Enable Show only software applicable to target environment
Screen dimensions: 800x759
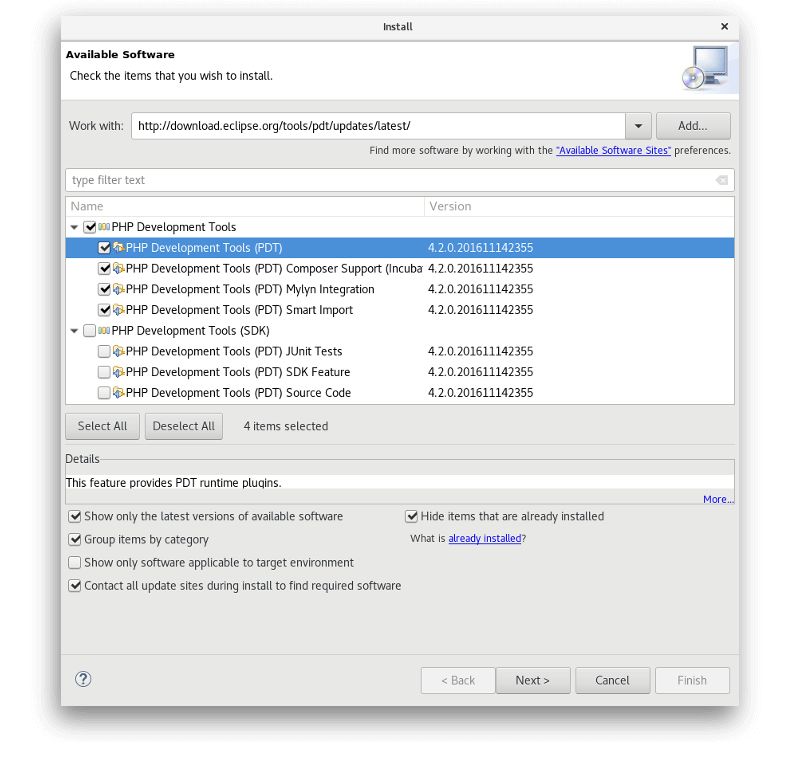tap(74, 562)
